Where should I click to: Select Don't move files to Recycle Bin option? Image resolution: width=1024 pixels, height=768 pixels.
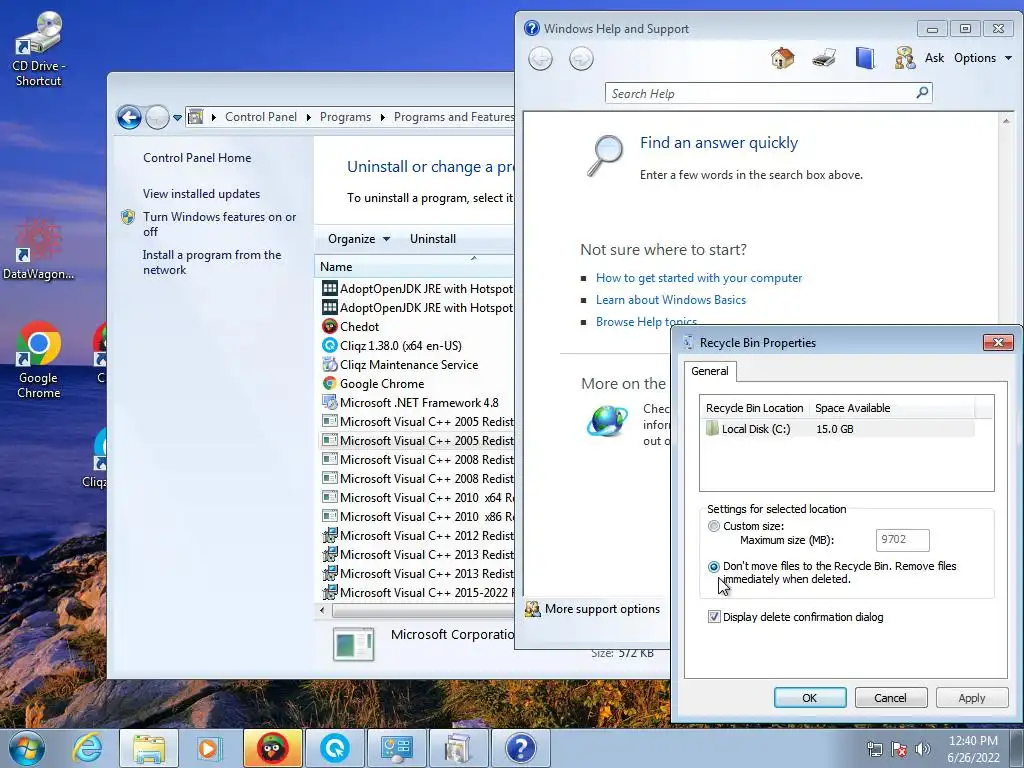coord(714,566)
